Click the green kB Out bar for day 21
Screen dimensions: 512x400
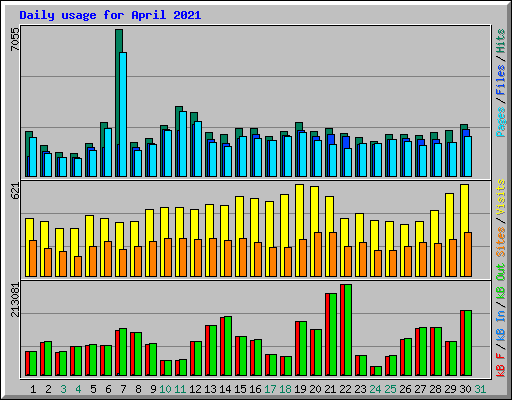pyautogui.click(x=333, y=335)
